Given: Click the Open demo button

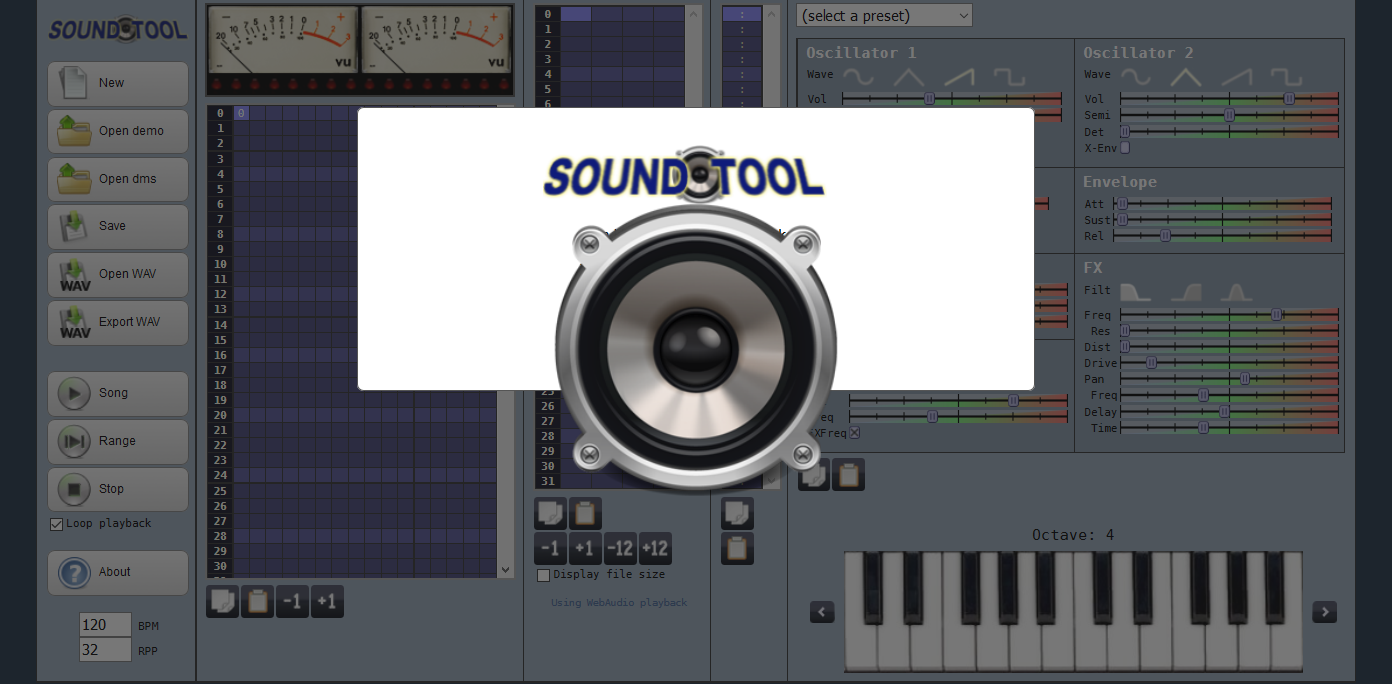Looking at the screenshot, I should [x=118, y=131].
